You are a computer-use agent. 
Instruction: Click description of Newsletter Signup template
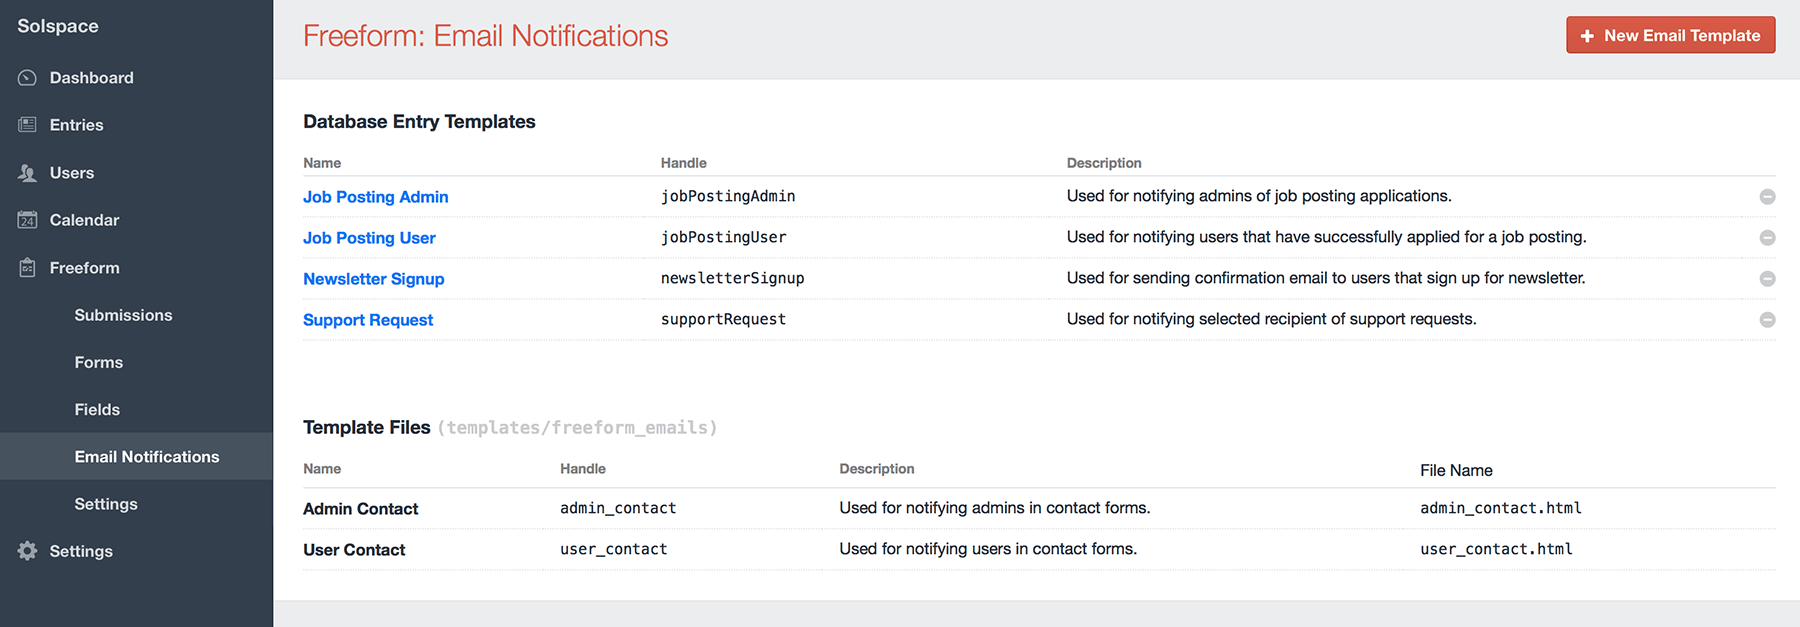pos(1326,278)
